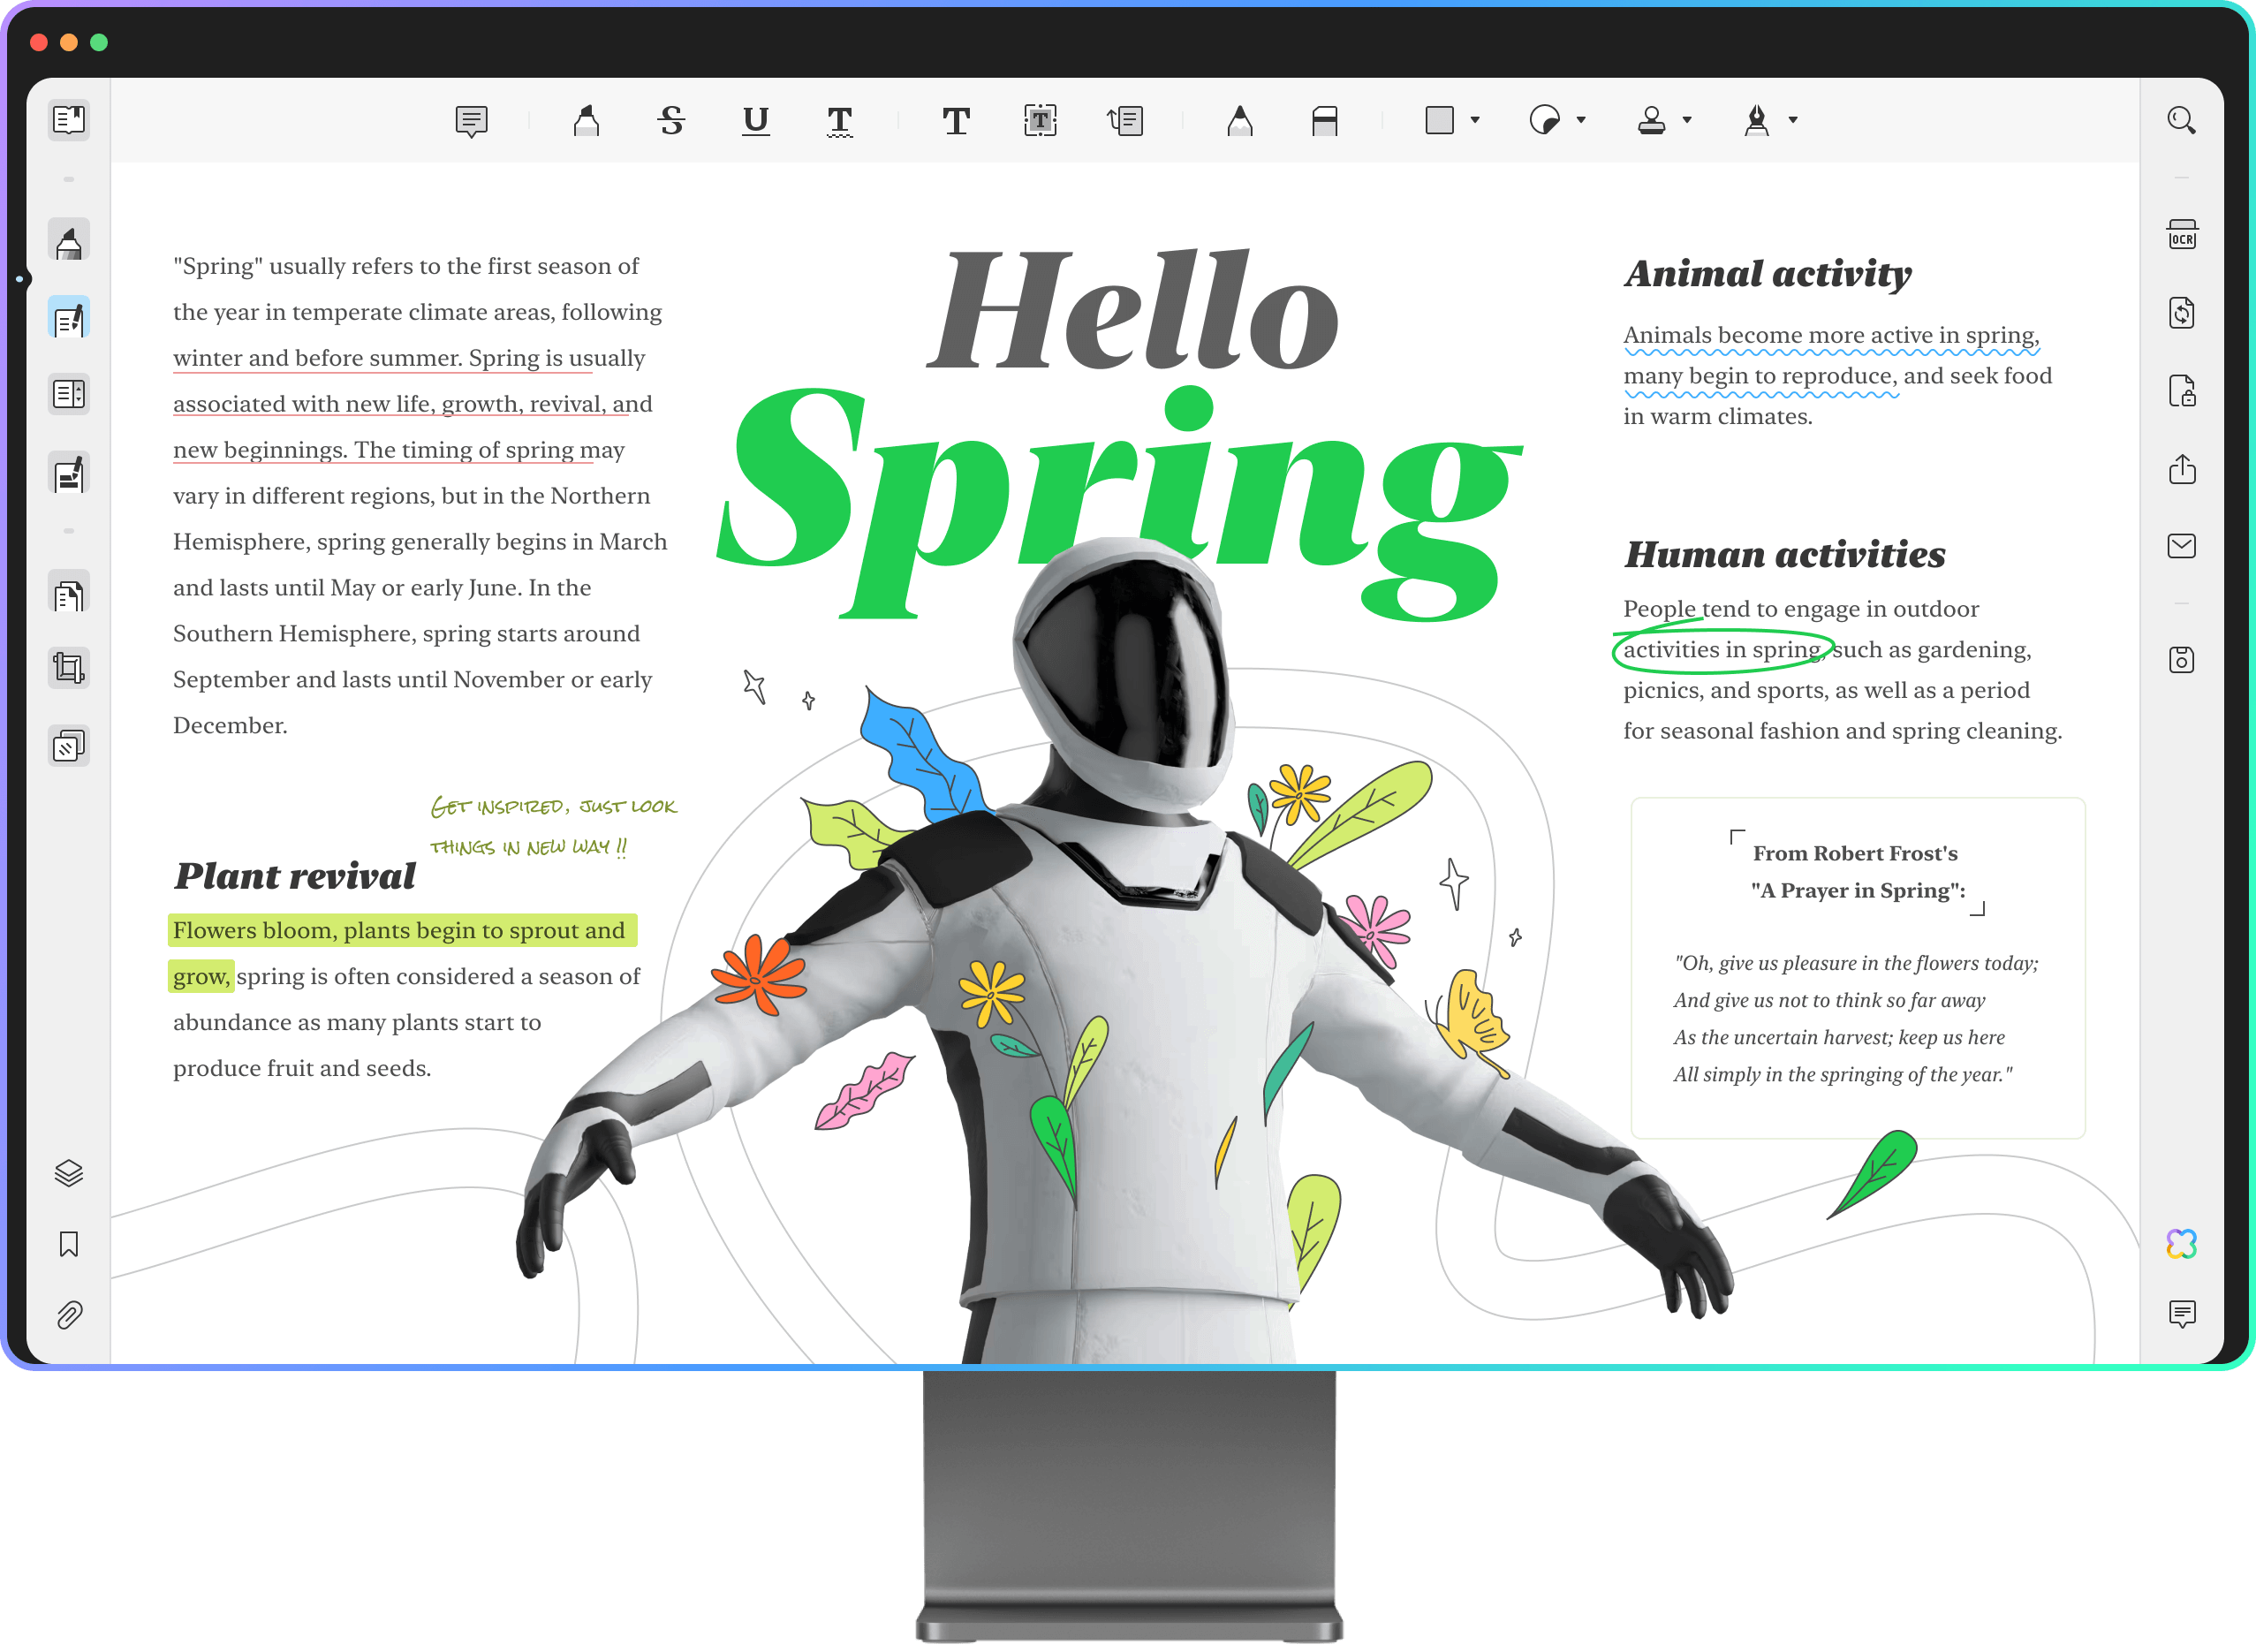This screenshot has height=1652, width=2256.
Task: Select the text box insertion tool
Action: click(x=1039, y=117)
